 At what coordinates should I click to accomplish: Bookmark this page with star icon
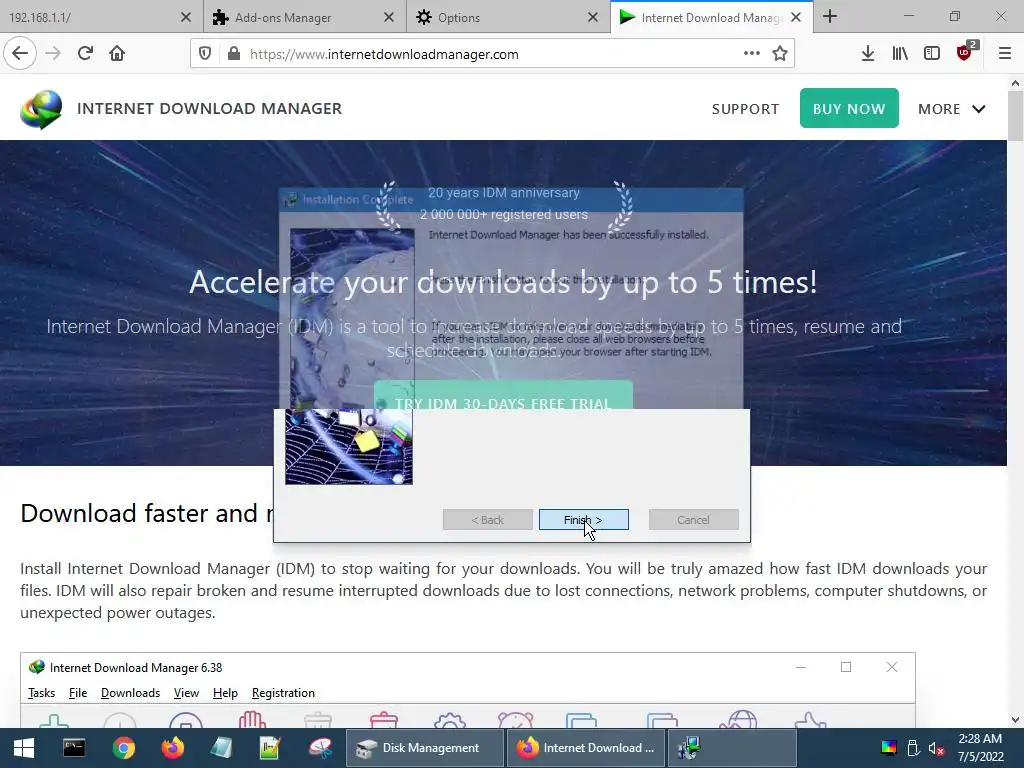pos(780,54)
